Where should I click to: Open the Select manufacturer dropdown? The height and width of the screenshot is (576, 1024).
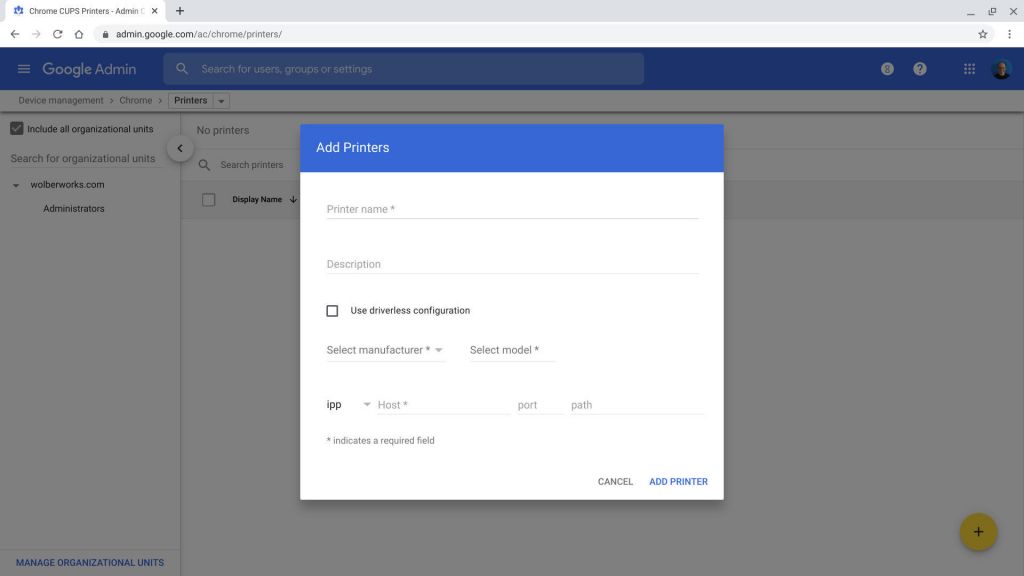(386, 350)
